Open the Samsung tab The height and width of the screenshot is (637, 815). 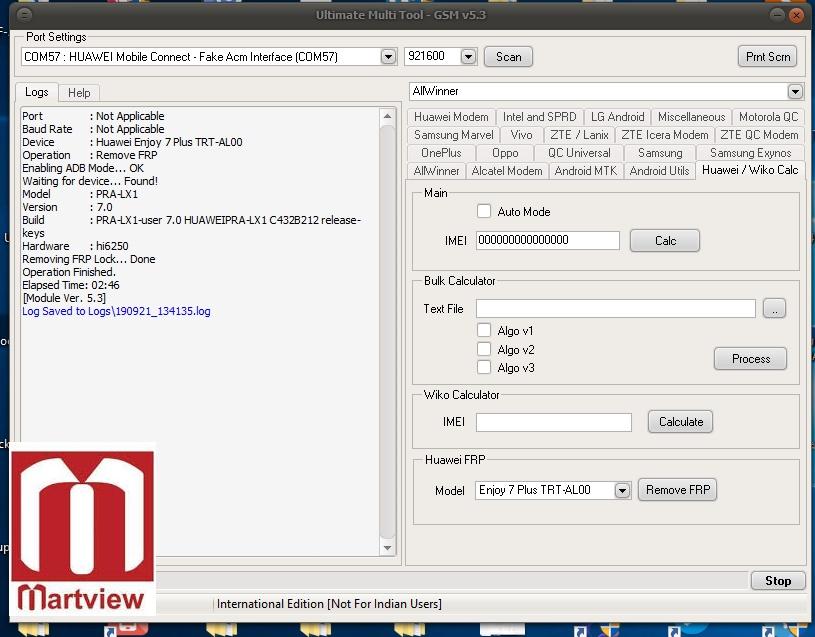[660, 153]
